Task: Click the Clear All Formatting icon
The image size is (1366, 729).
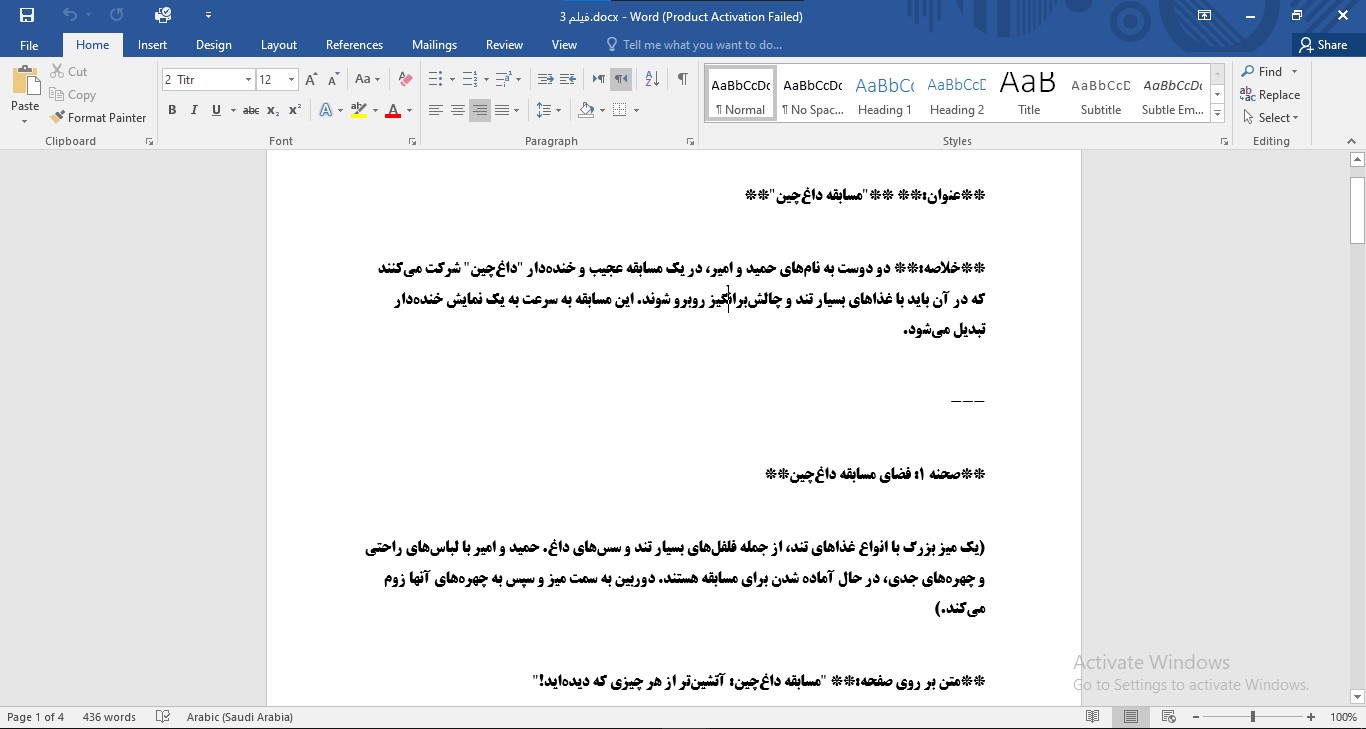Action: click(x=405, y=80)
